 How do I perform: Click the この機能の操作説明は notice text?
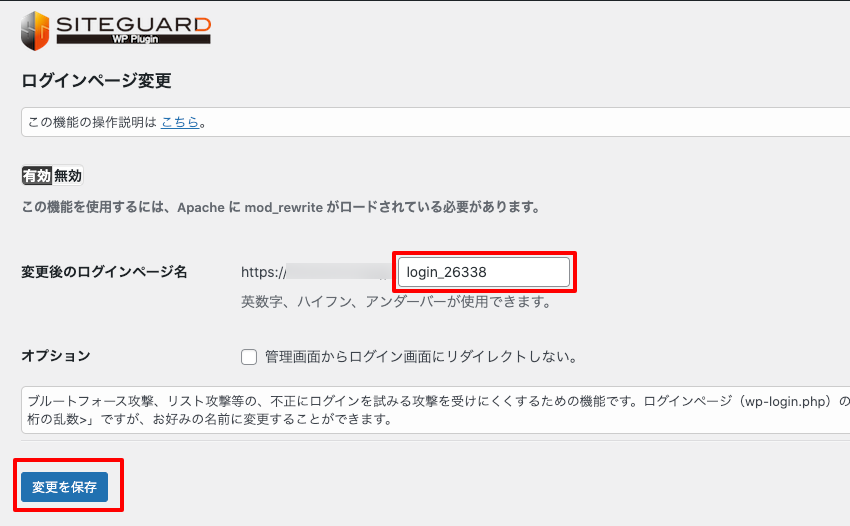click(x=92, y=122)
